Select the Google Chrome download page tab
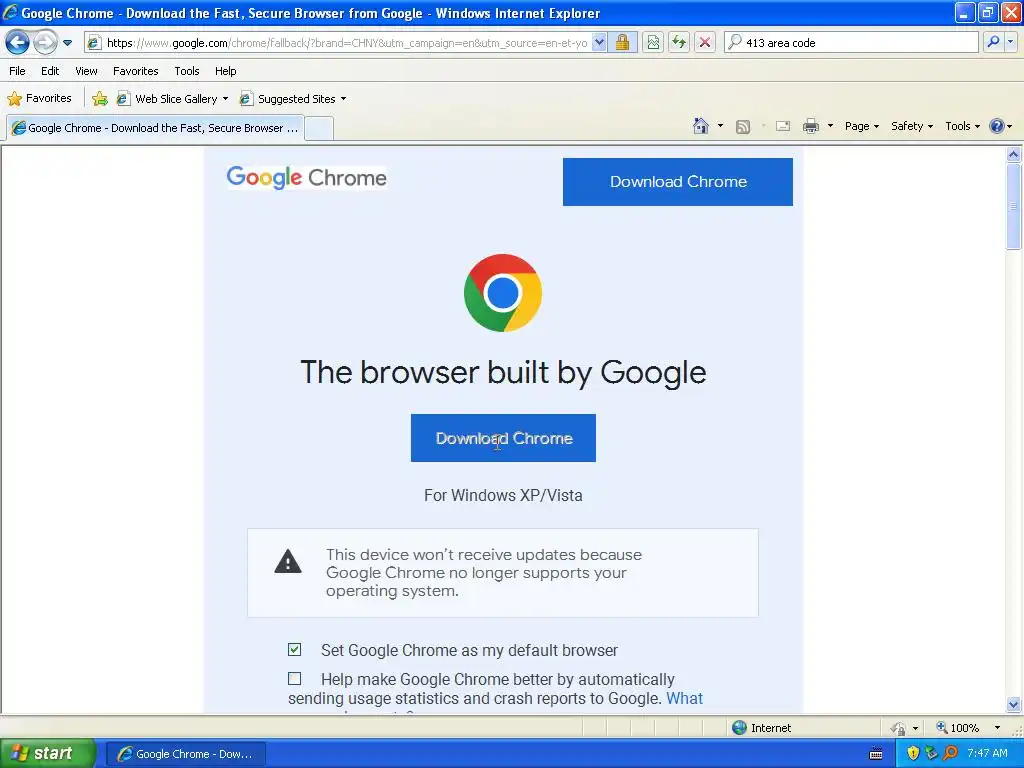This screenshot has width=1024, height=768. [x=155, y=128]
